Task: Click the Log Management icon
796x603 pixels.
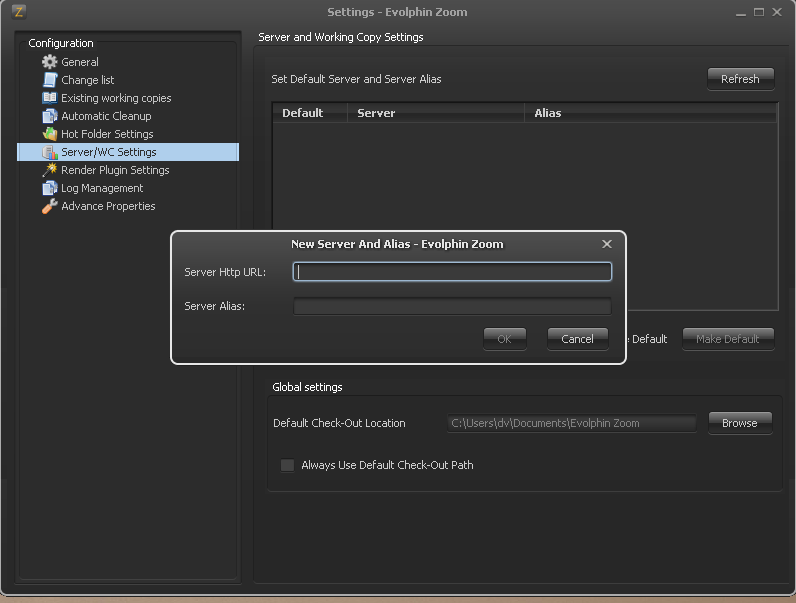Action: (49, 188)
